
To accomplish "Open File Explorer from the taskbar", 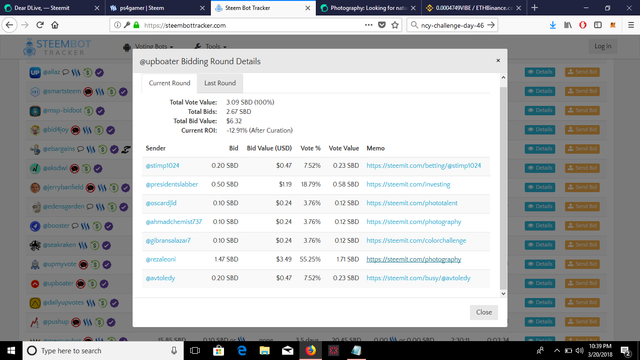I will point(264,351).
